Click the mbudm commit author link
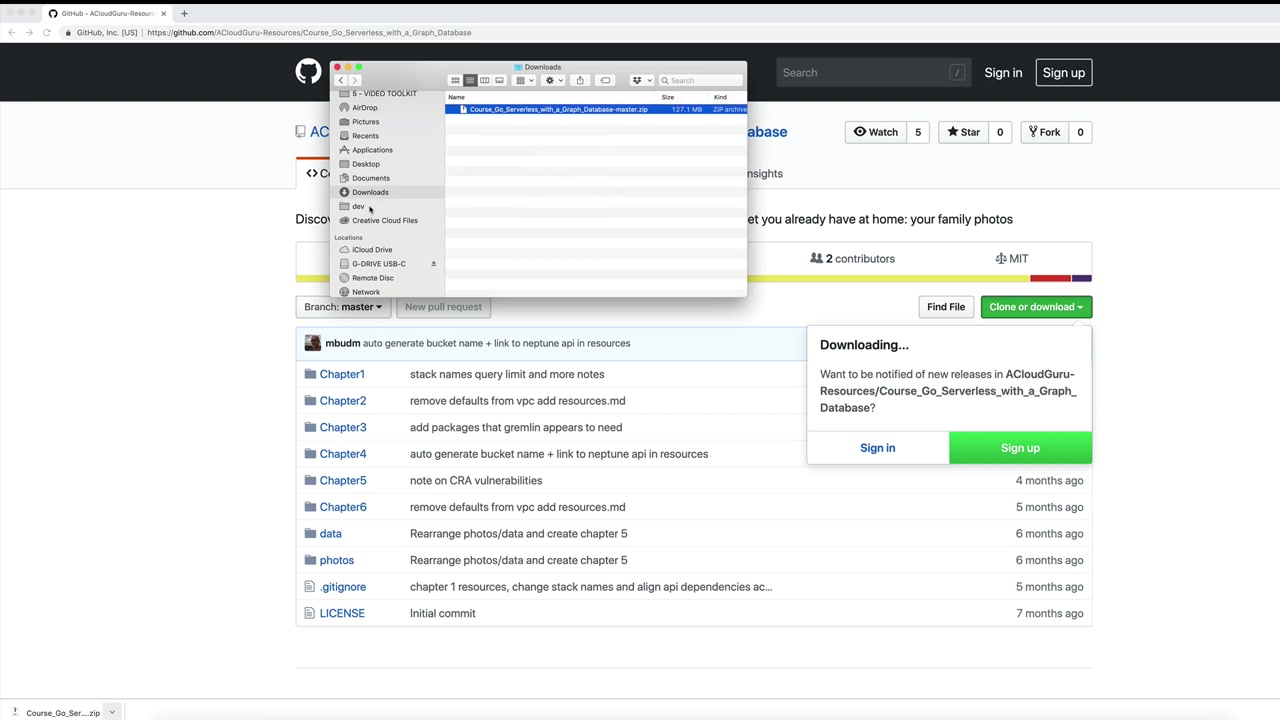This screenshot has height=720, width=1280. coord(342,343)
